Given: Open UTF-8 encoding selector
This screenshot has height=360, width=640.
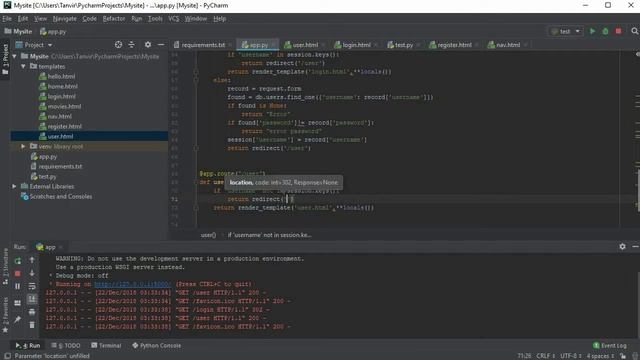Looking at the screenshot, I should [570, 356].
